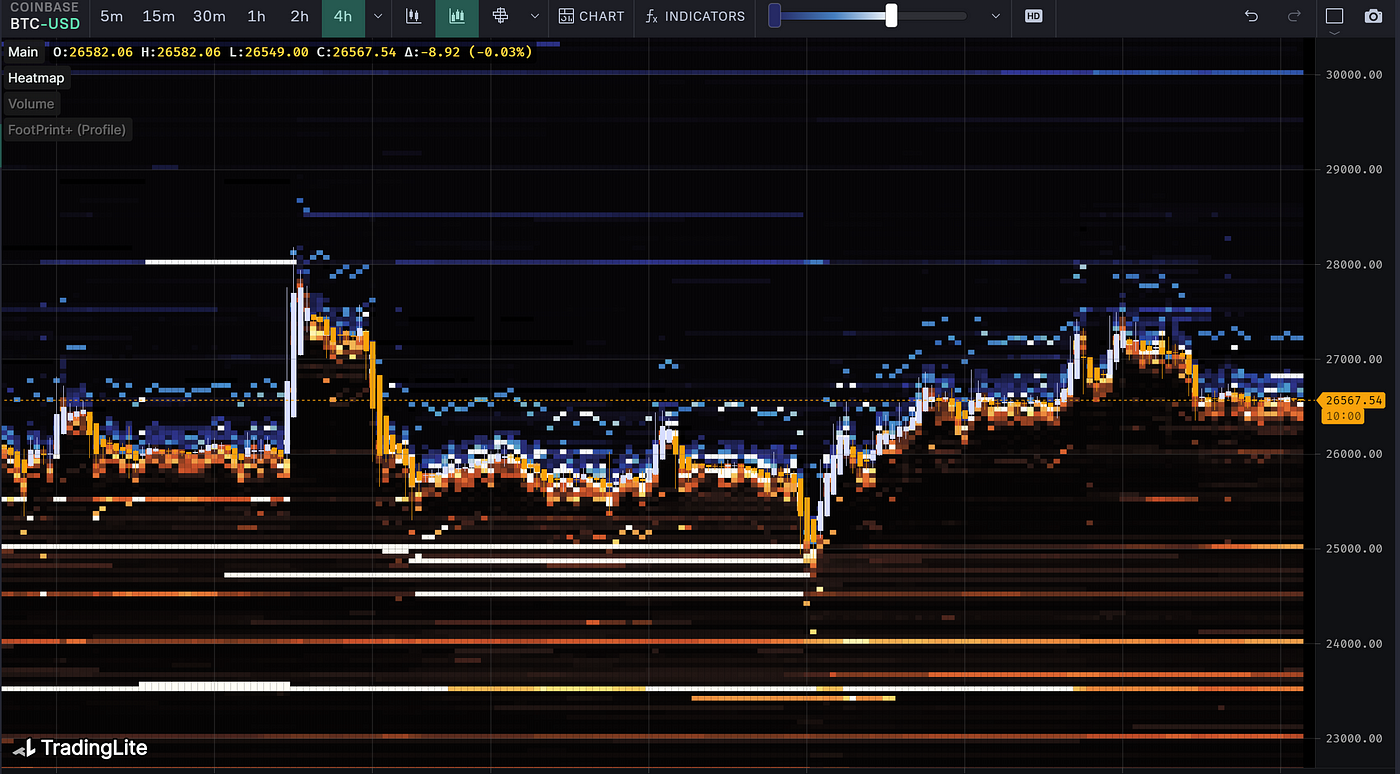This screenshot has width=1400, height=774.
Task: Collapse price axis with small chevron under toolbar
Action: coord(1334,34)
